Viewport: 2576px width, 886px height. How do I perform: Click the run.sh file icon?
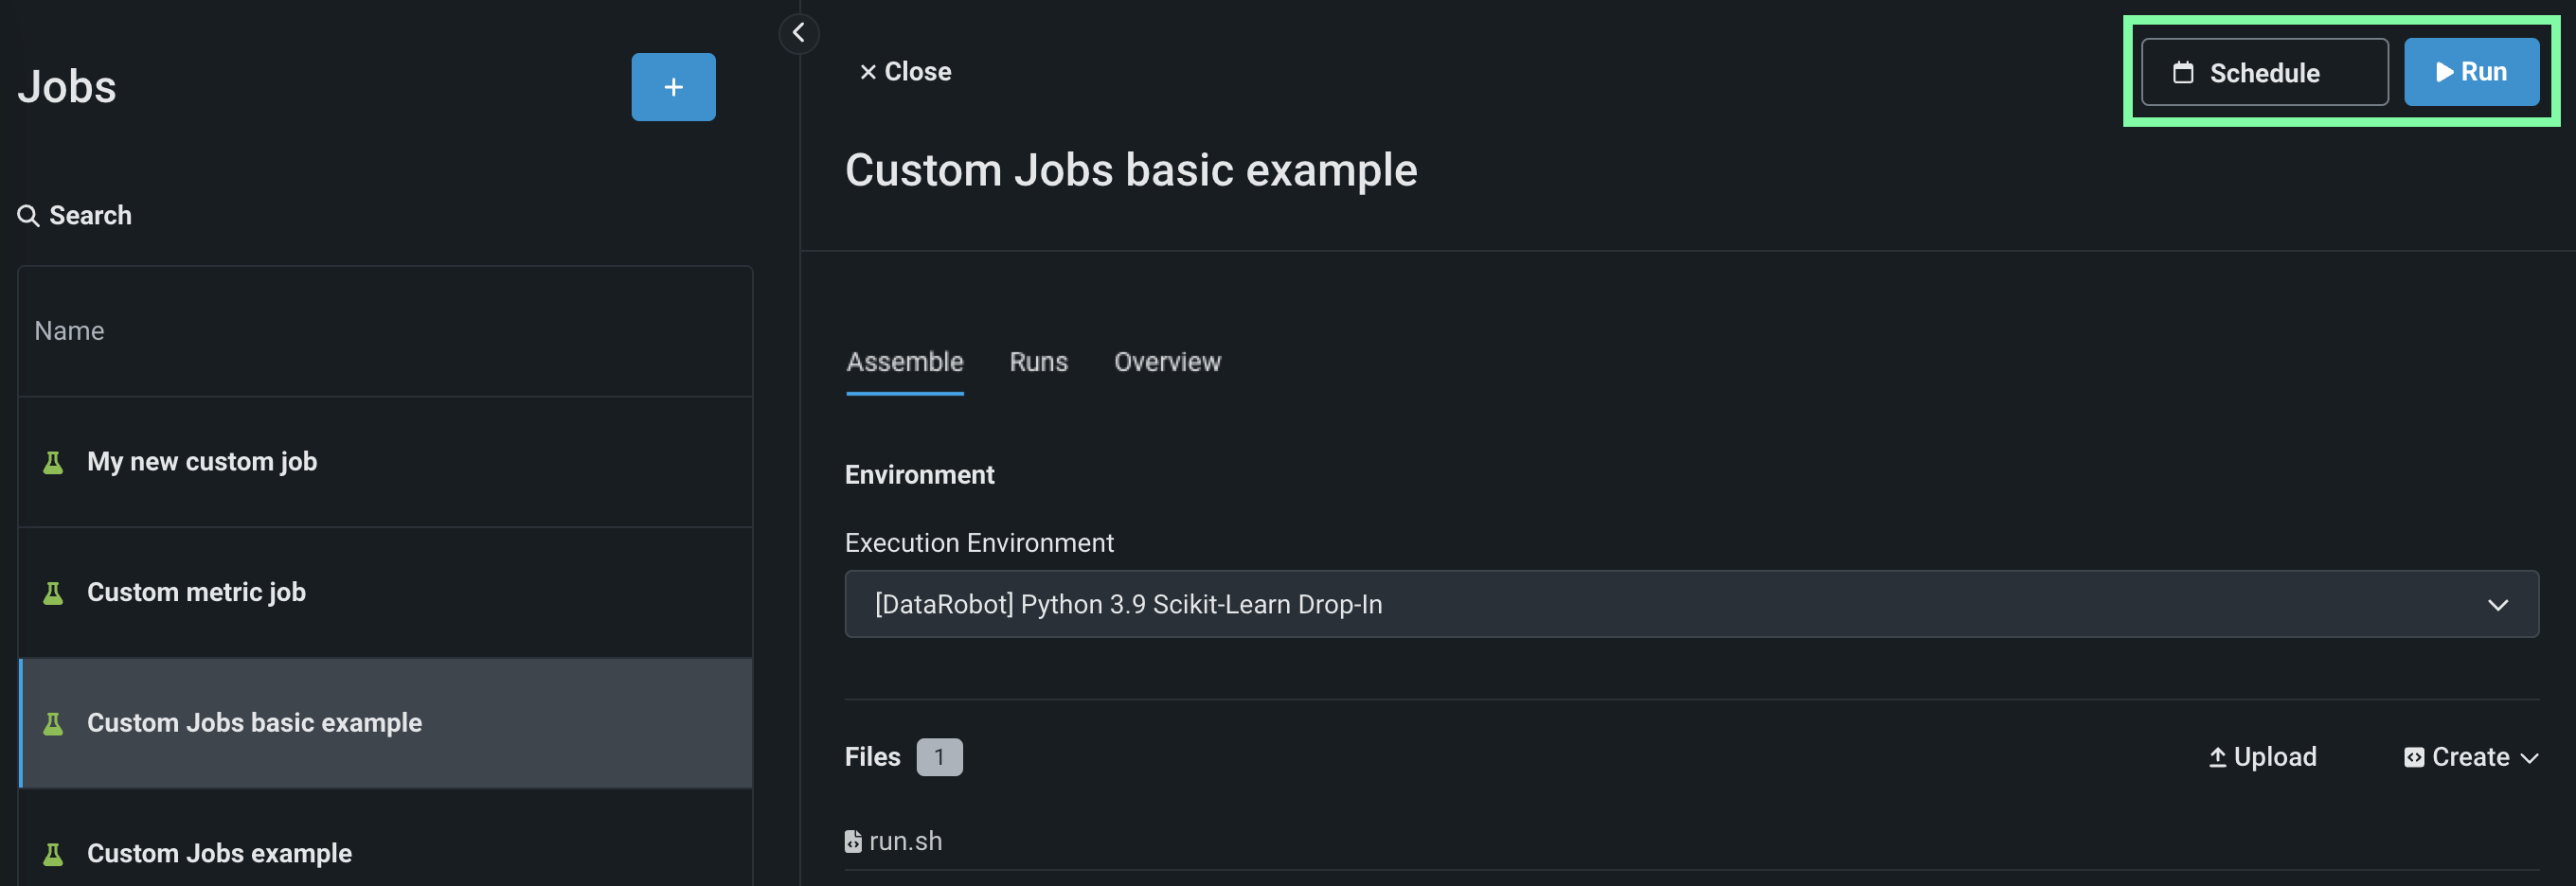pyautogui.click(x=853, y=842)
